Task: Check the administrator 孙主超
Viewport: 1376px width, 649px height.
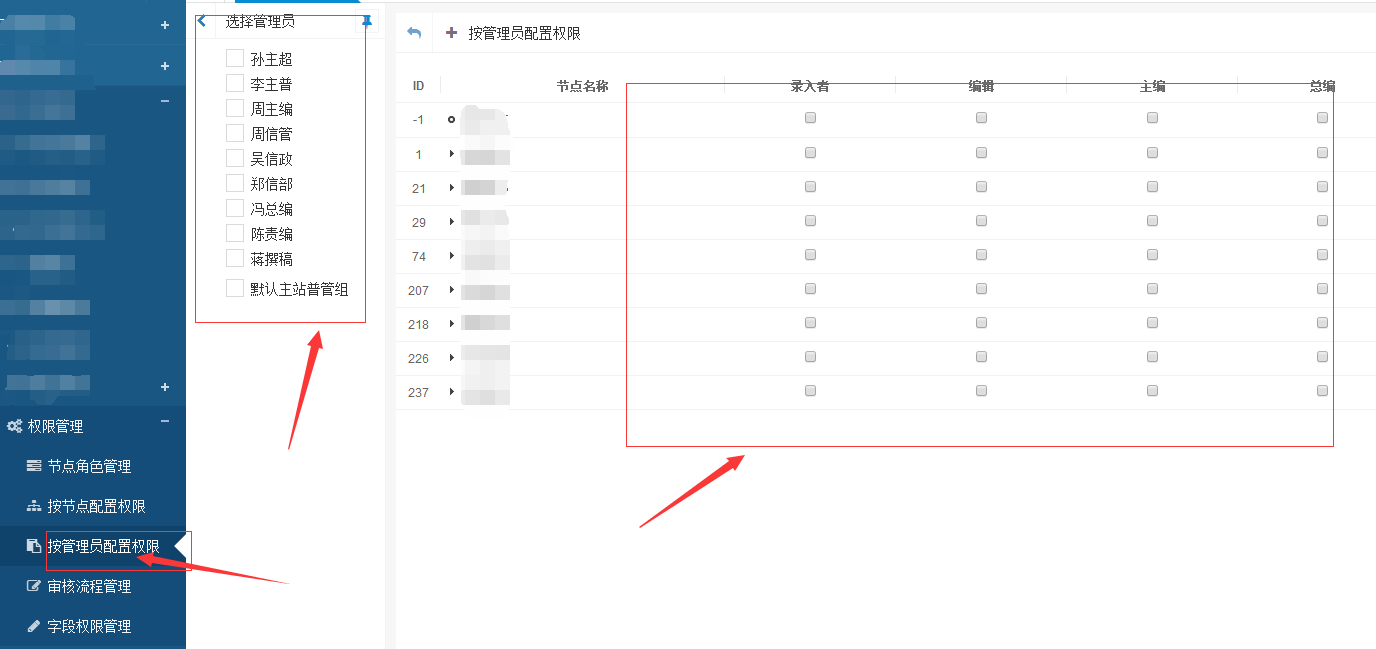Action: coord(235,58)
